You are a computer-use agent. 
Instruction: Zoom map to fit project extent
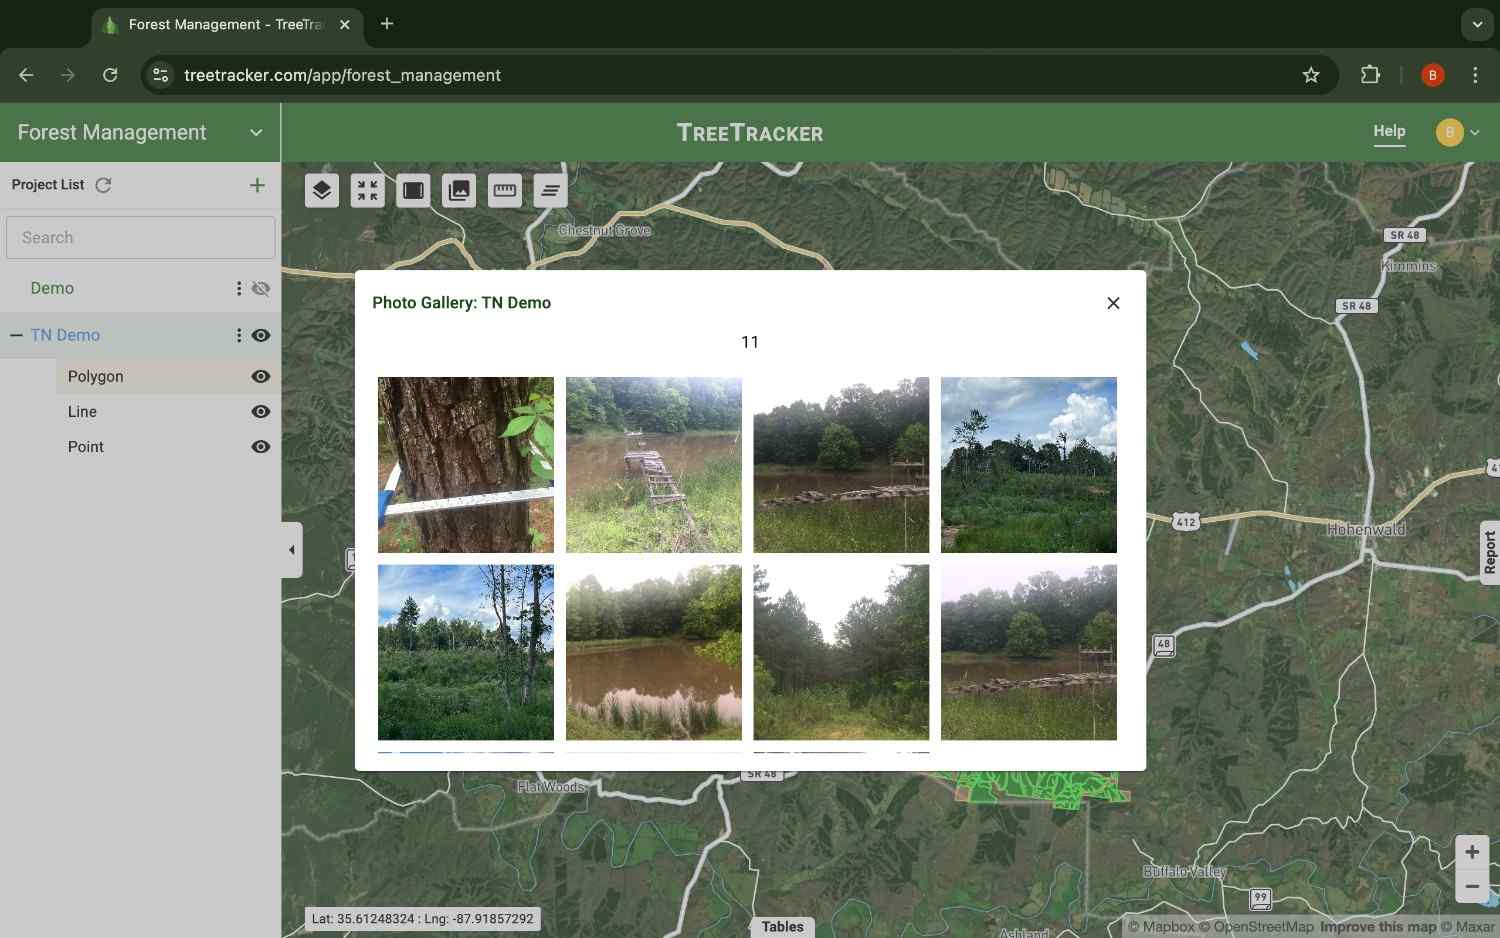(367, 190)
